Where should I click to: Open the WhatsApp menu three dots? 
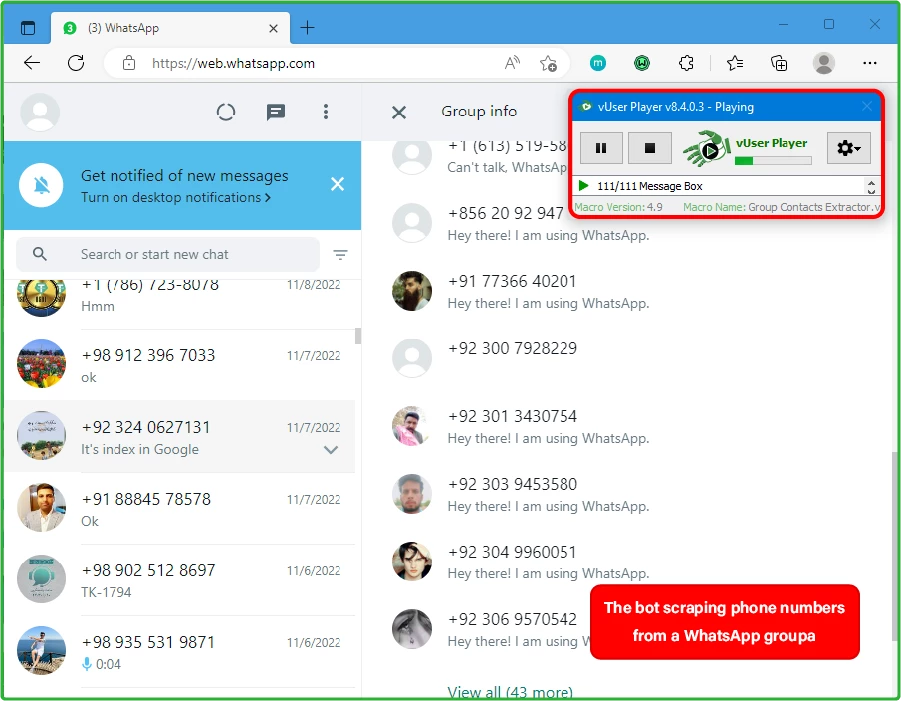tap(326, 111)
